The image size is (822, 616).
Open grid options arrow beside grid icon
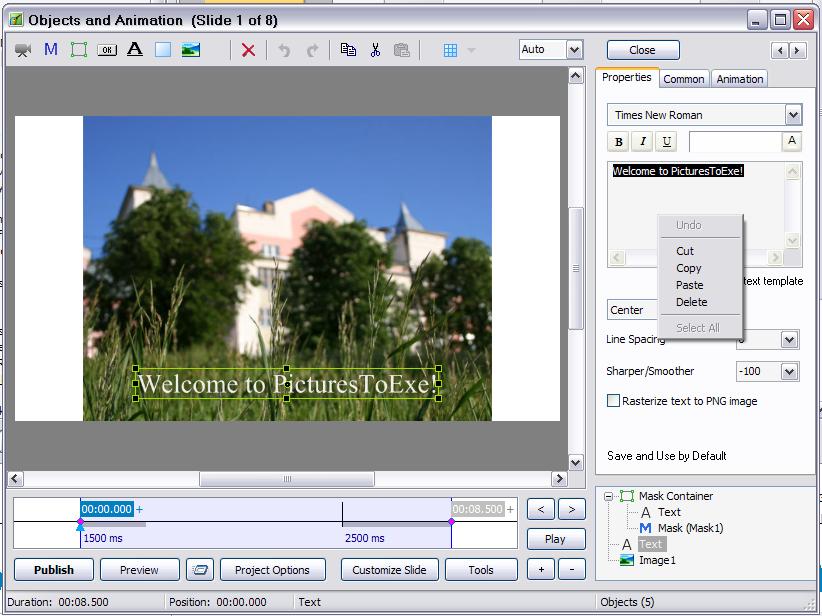(471, 50)
